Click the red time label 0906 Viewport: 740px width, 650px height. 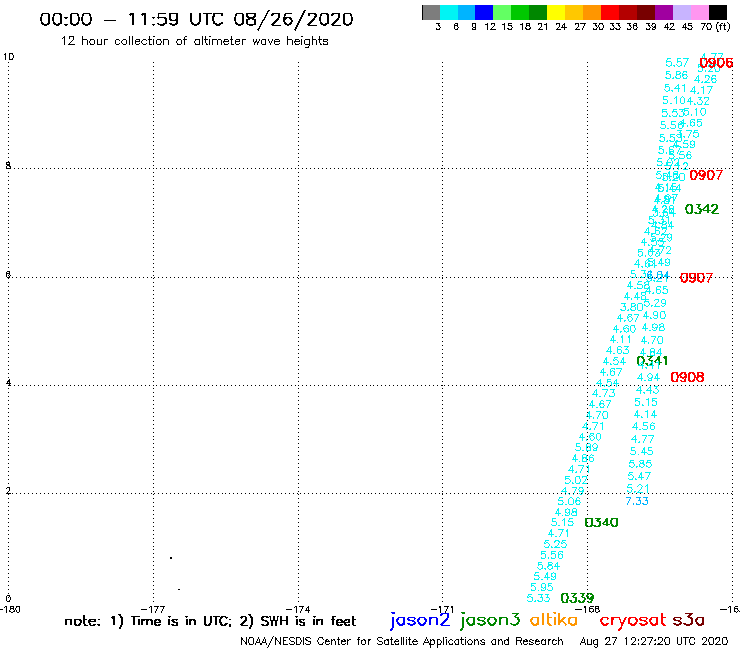coord(716,63)
